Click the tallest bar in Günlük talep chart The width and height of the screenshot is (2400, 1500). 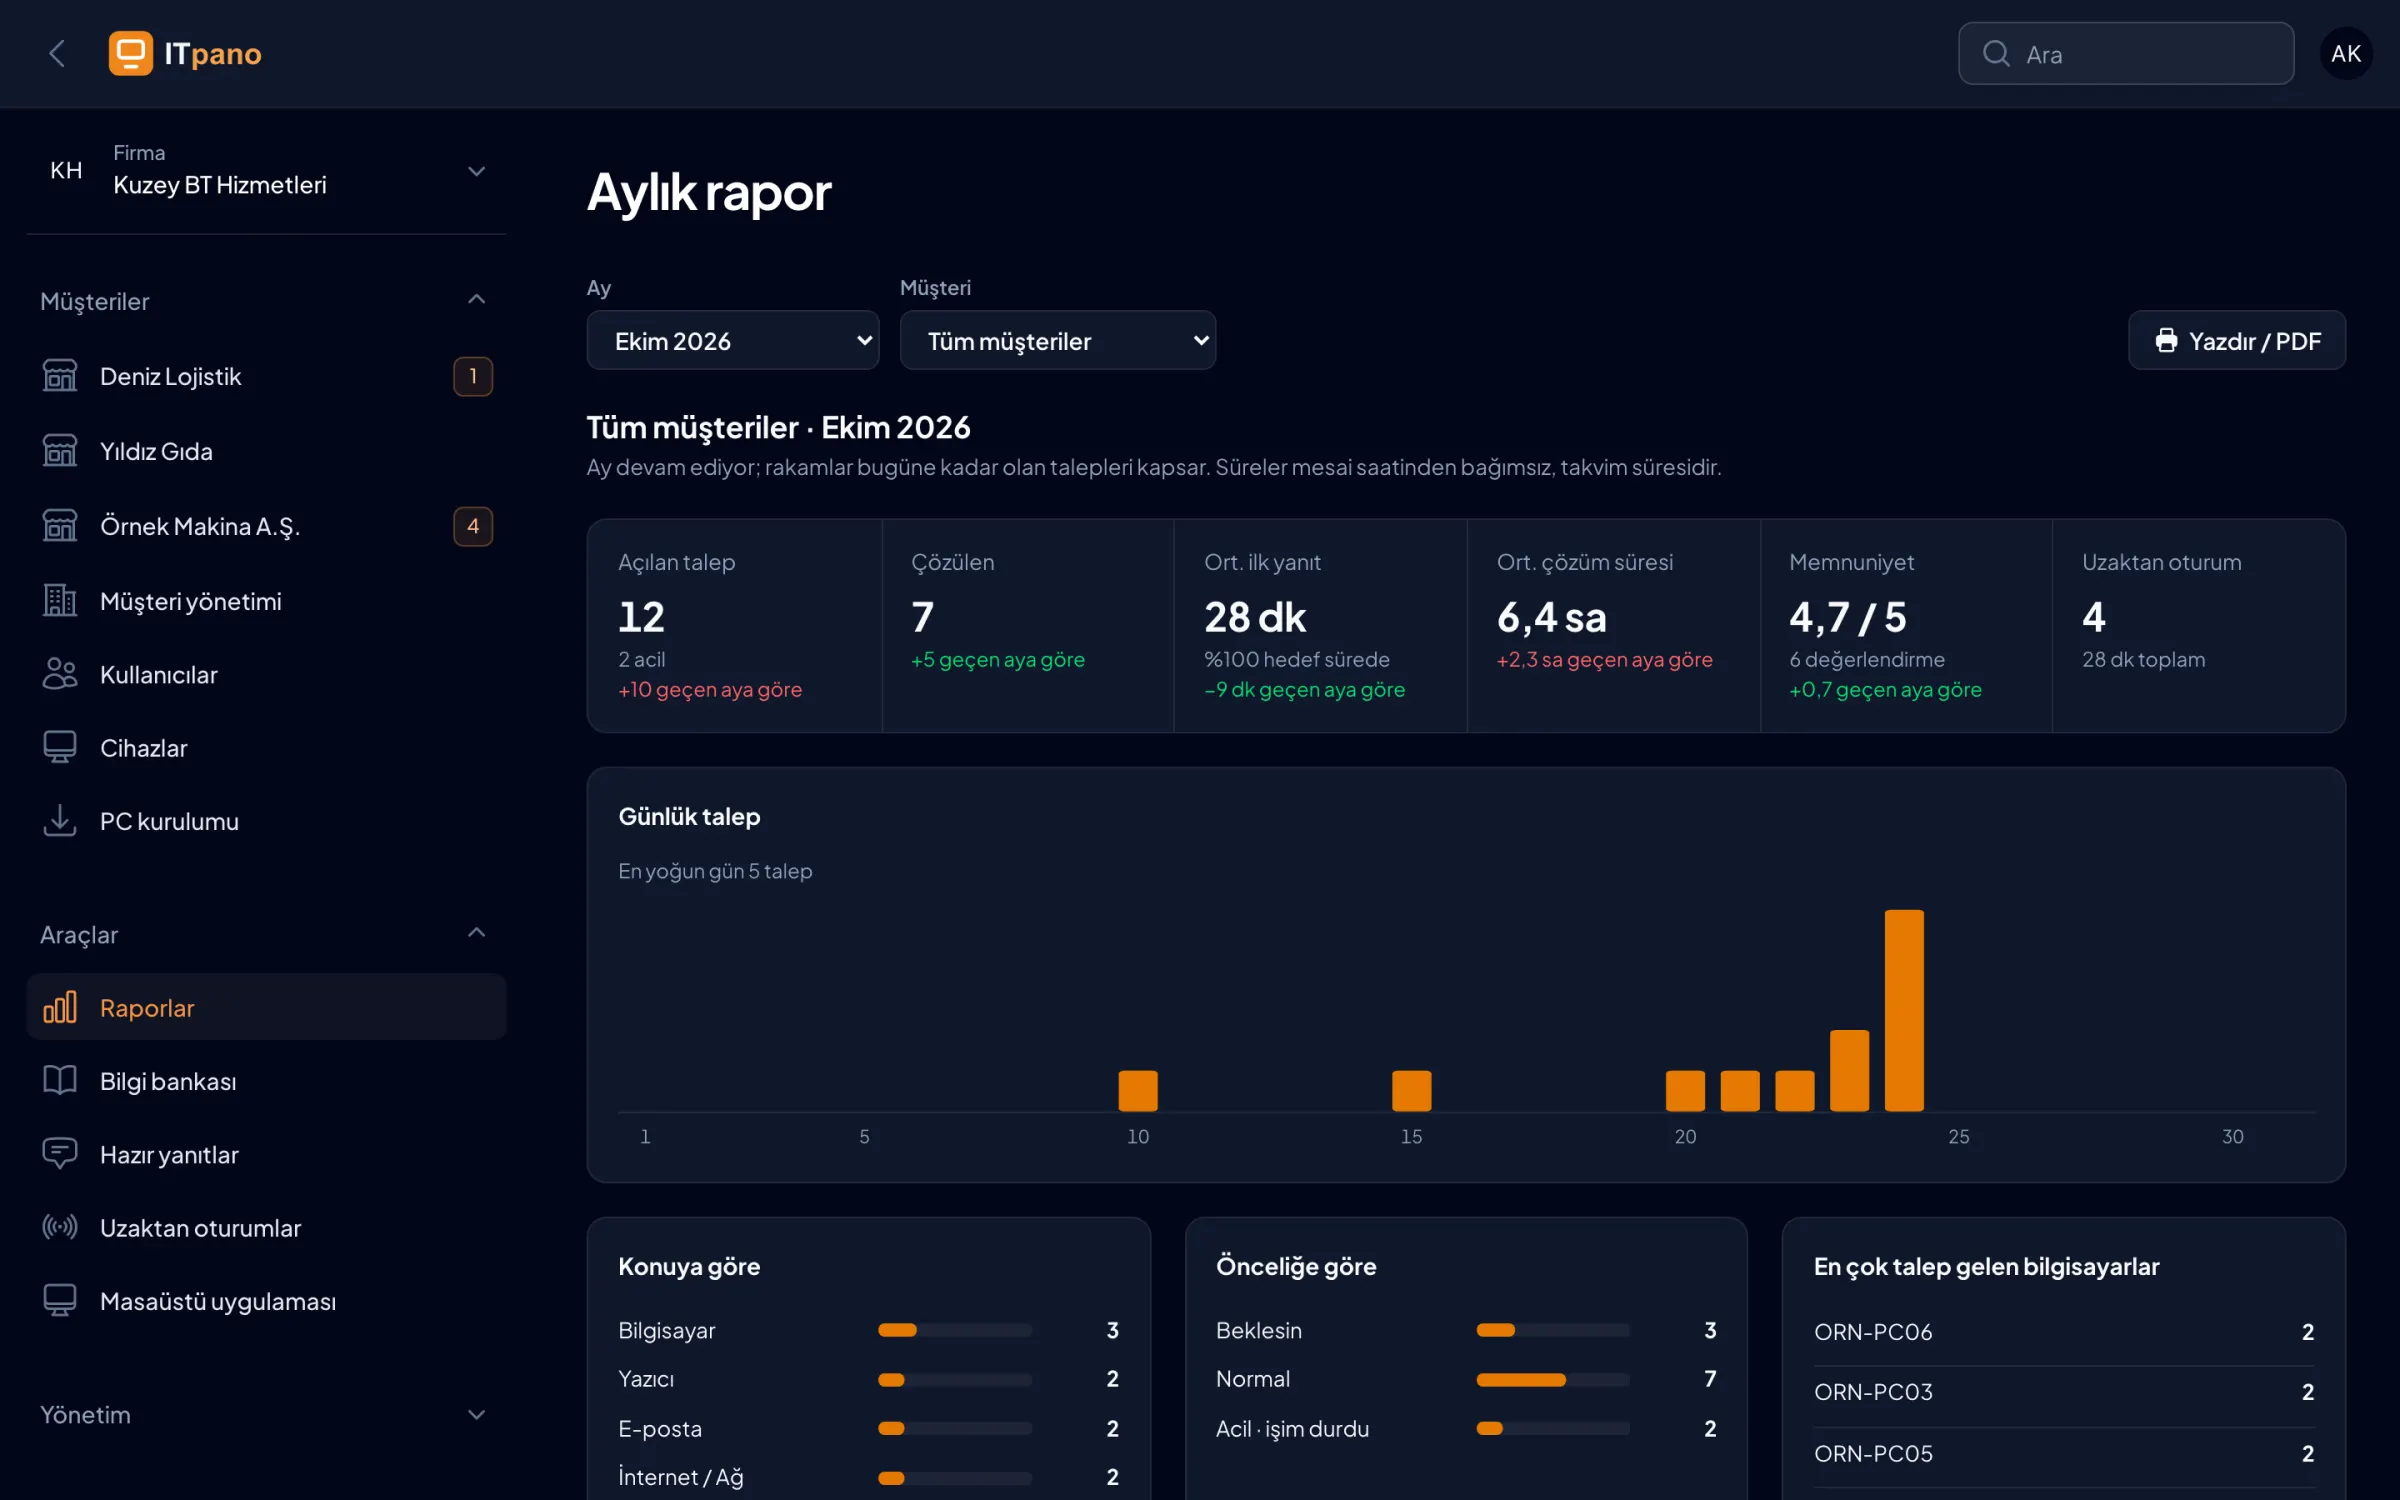(1904, 1010)
